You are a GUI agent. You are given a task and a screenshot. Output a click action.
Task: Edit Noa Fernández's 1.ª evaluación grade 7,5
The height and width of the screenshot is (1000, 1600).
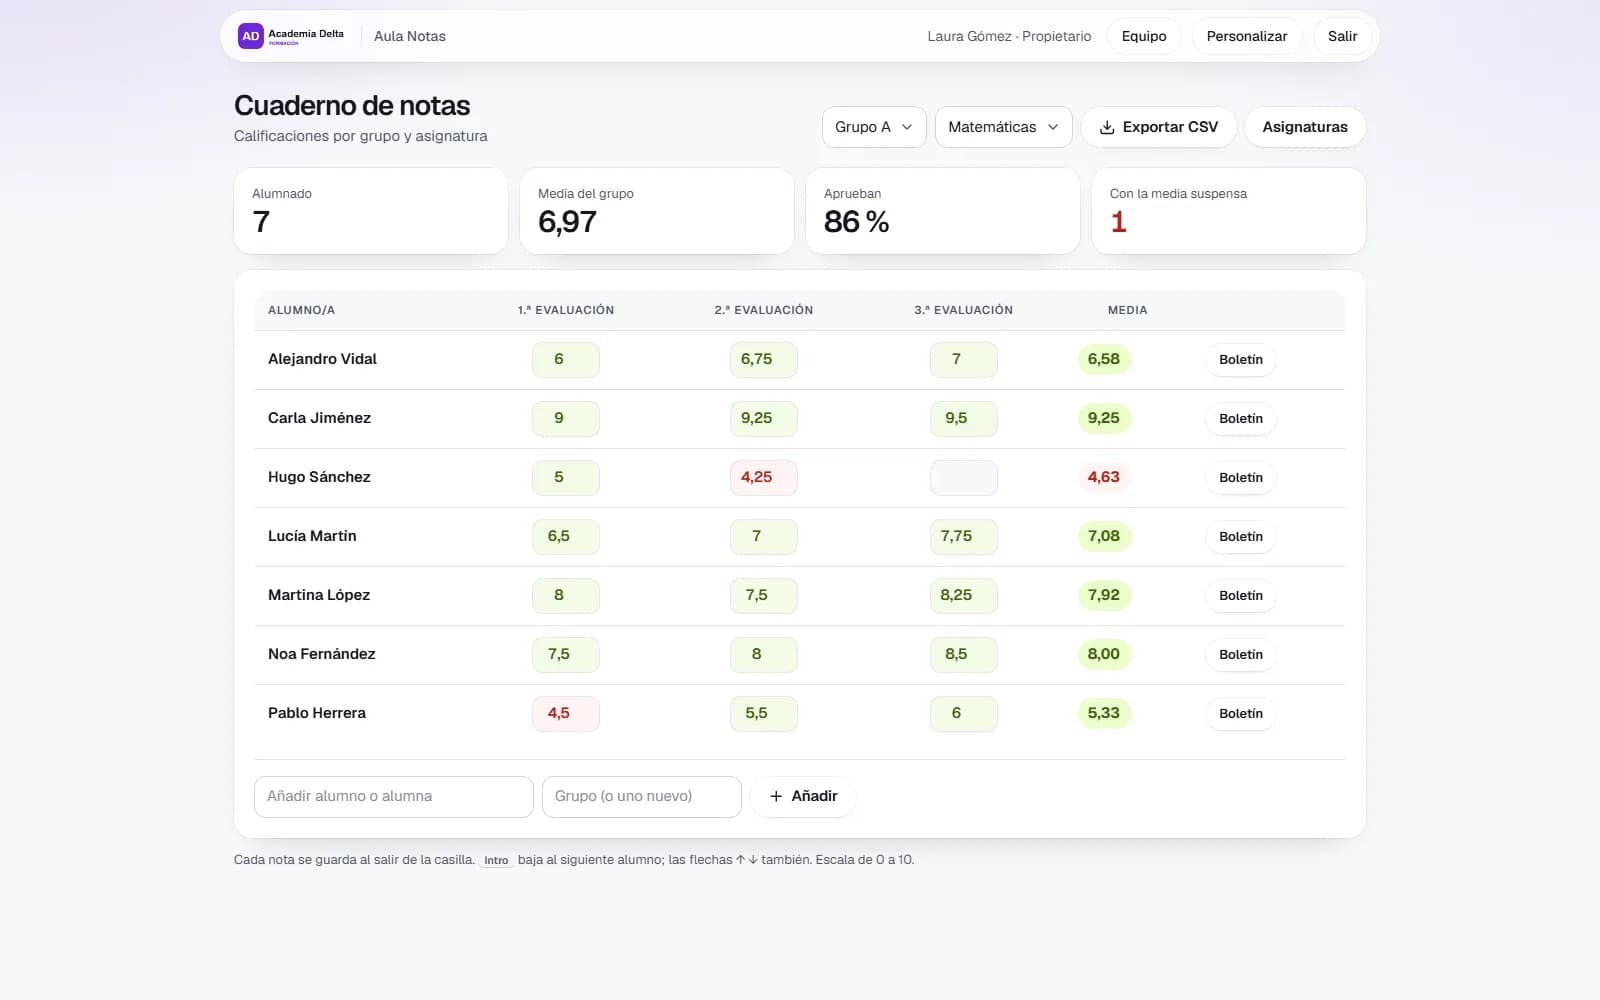[566, 655]
